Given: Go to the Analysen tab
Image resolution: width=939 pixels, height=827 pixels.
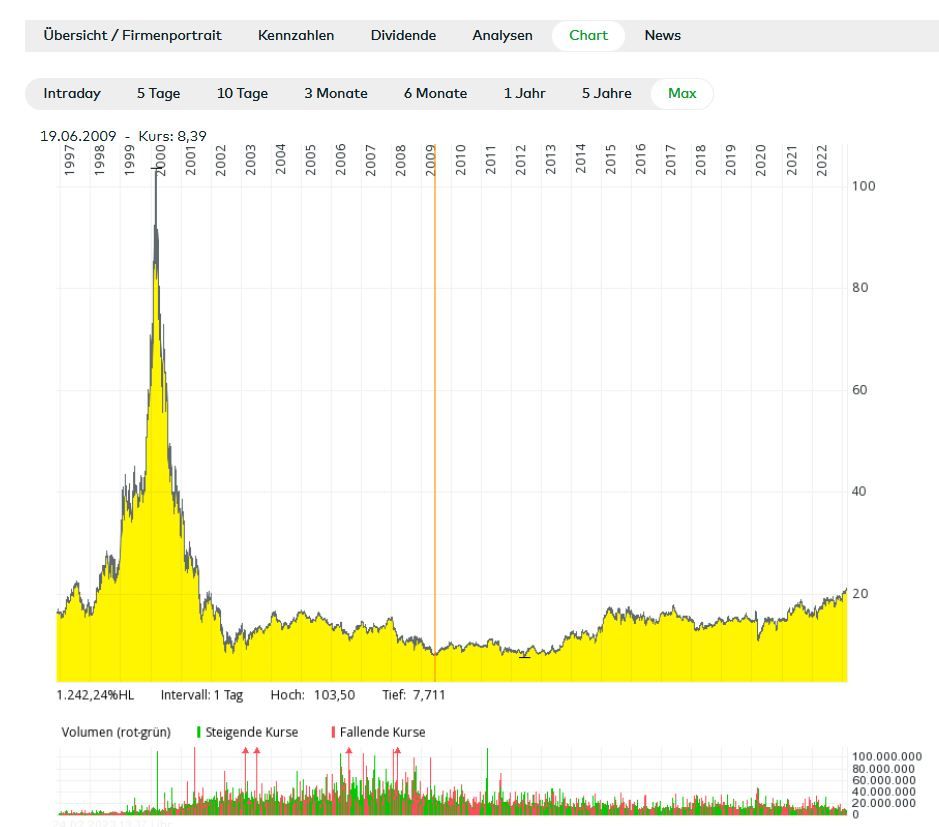Looking at the screenshot, I should point(502,35).
